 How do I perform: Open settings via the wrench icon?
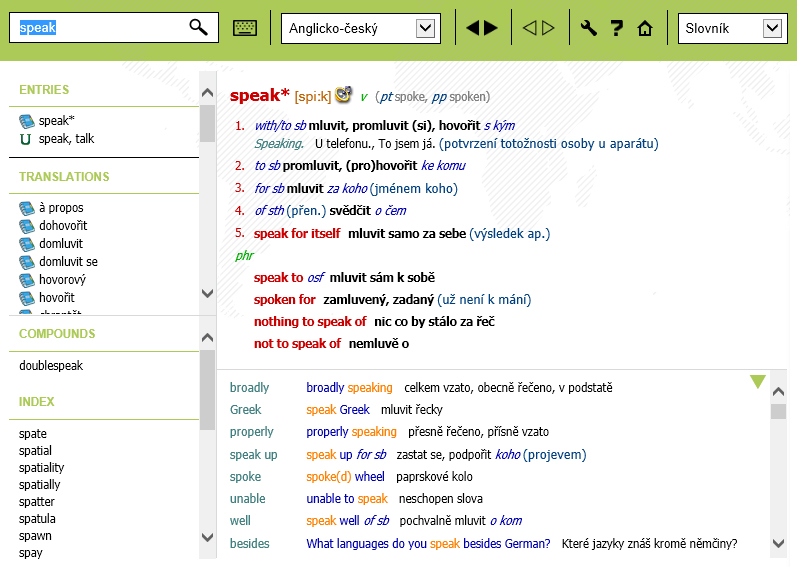click(589, 28)
